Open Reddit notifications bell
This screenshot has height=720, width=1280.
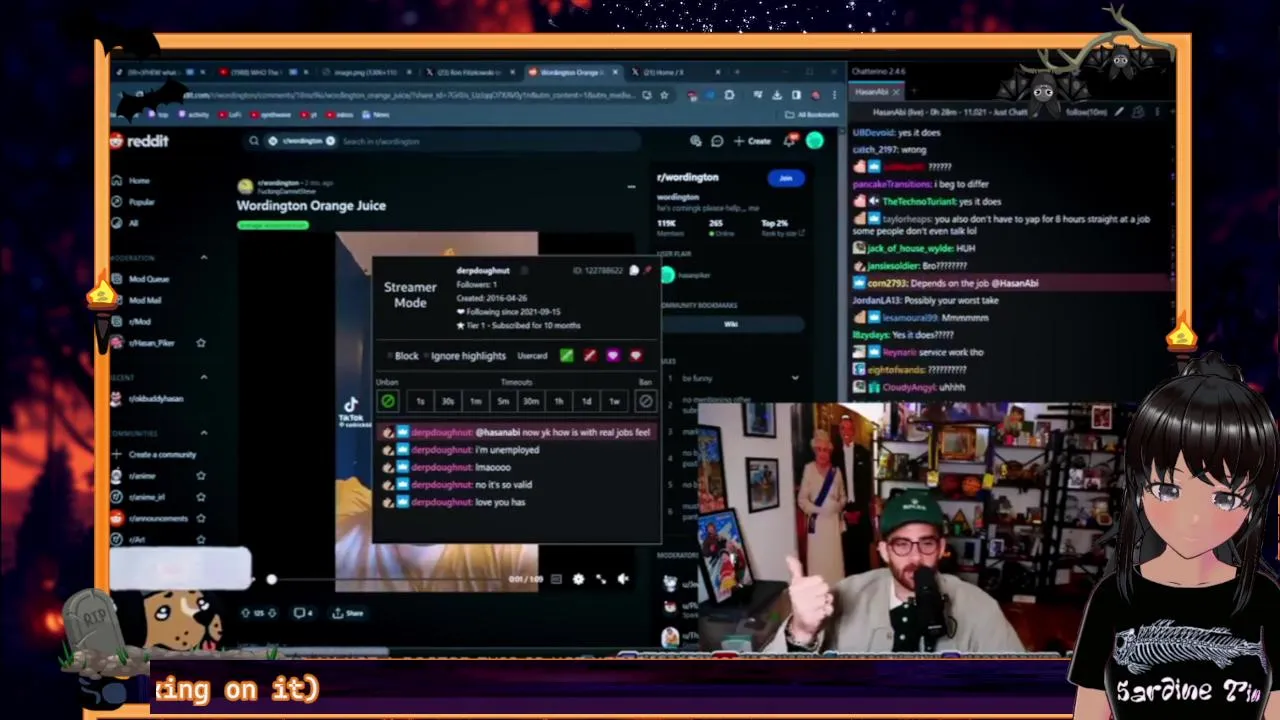790,141
